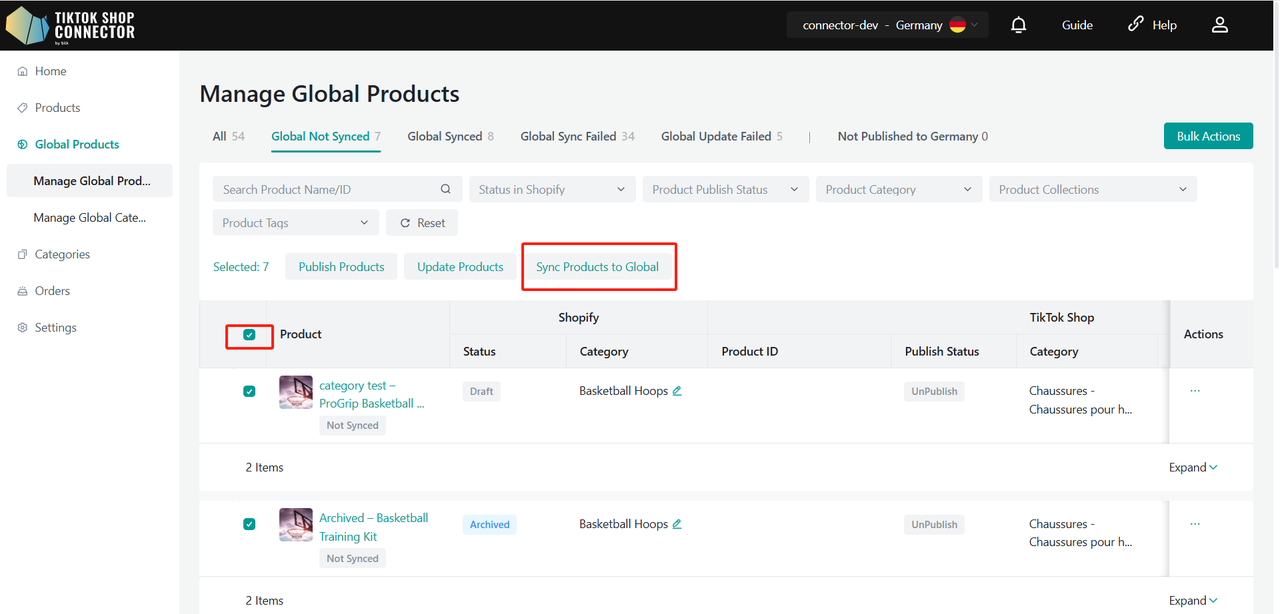Open Categories in the left sidebar

(62, 254)
